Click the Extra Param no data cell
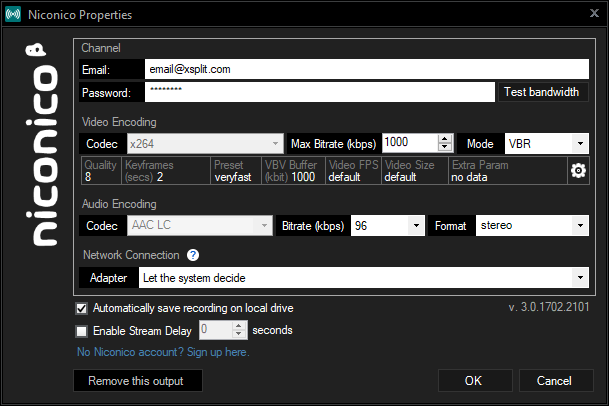The height and width of the screenshot is (406, 609). click(x=508, y=171)
